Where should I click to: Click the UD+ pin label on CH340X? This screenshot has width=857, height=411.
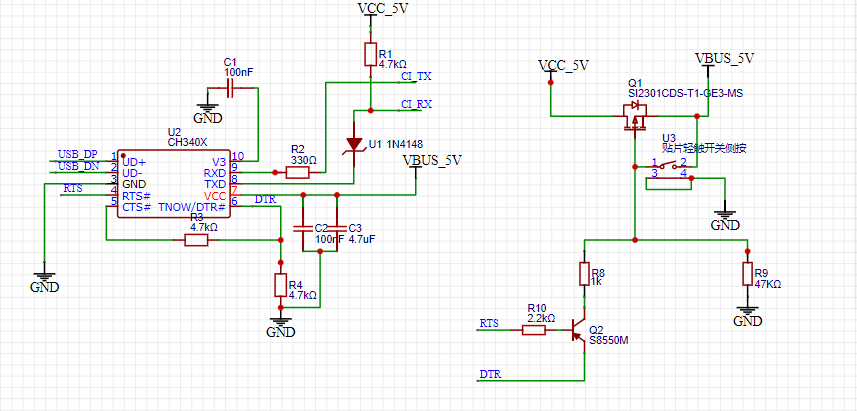[x=134, y=162]
